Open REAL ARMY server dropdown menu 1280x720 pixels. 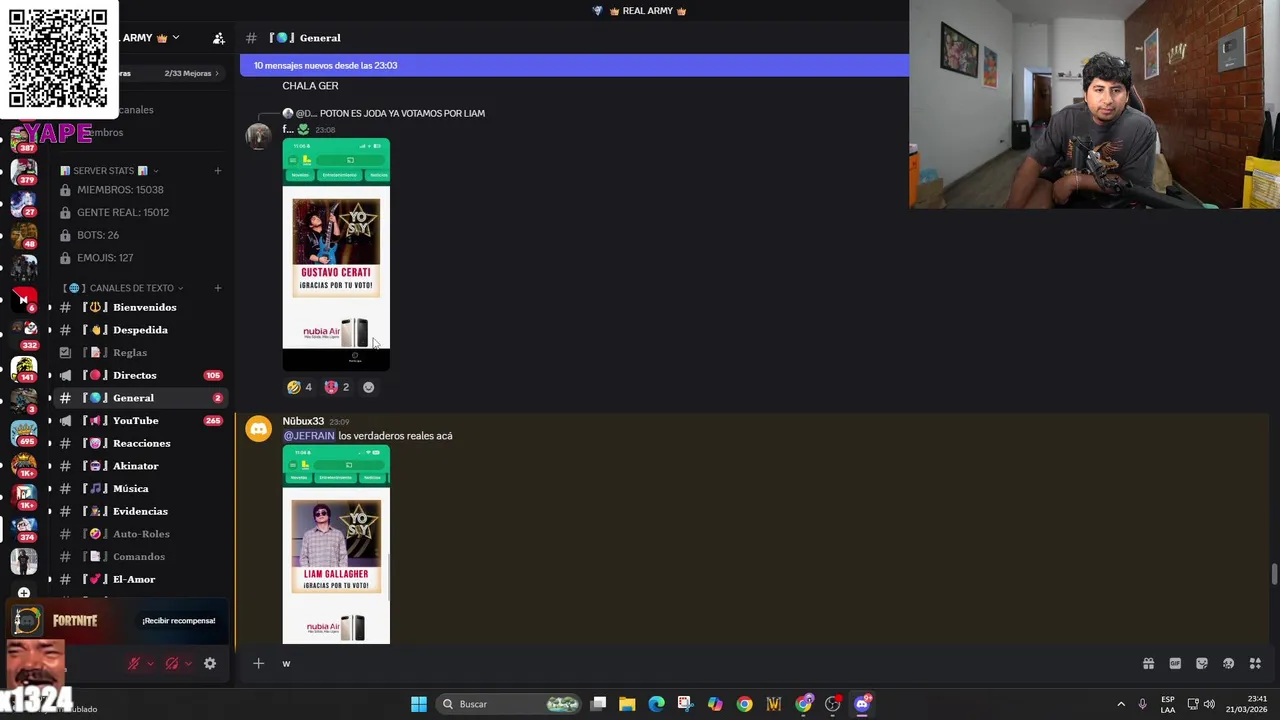(176, 38)
